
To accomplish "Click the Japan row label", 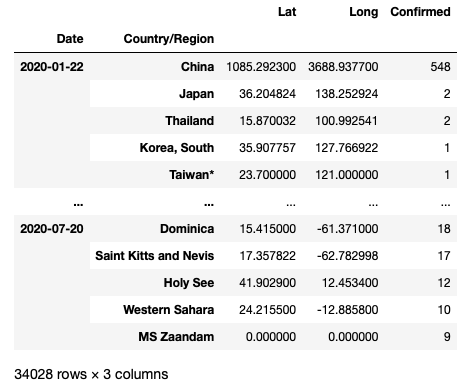I will (x=197, y=94).
